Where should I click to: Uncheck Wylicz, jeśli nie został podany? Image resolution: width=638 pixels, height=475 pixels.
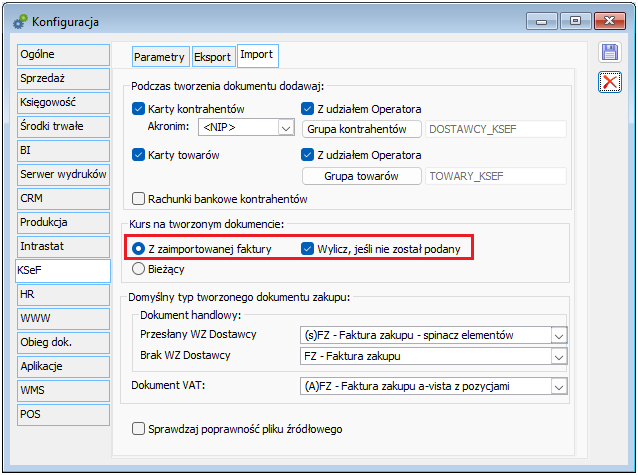[x=308, y=248]
